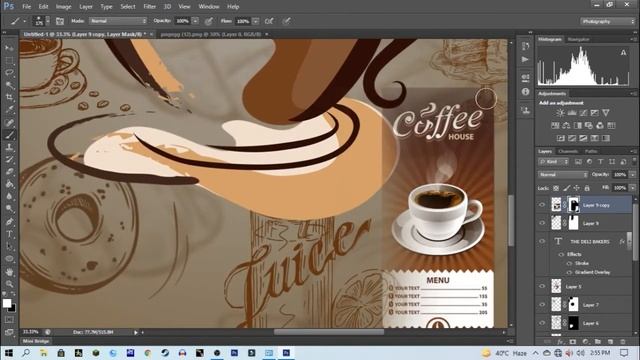Select the Horizontal Type tool
Image resolution: width=640 pixels, height=360 pixels.
pyautogui.click(x=9, y=234)
